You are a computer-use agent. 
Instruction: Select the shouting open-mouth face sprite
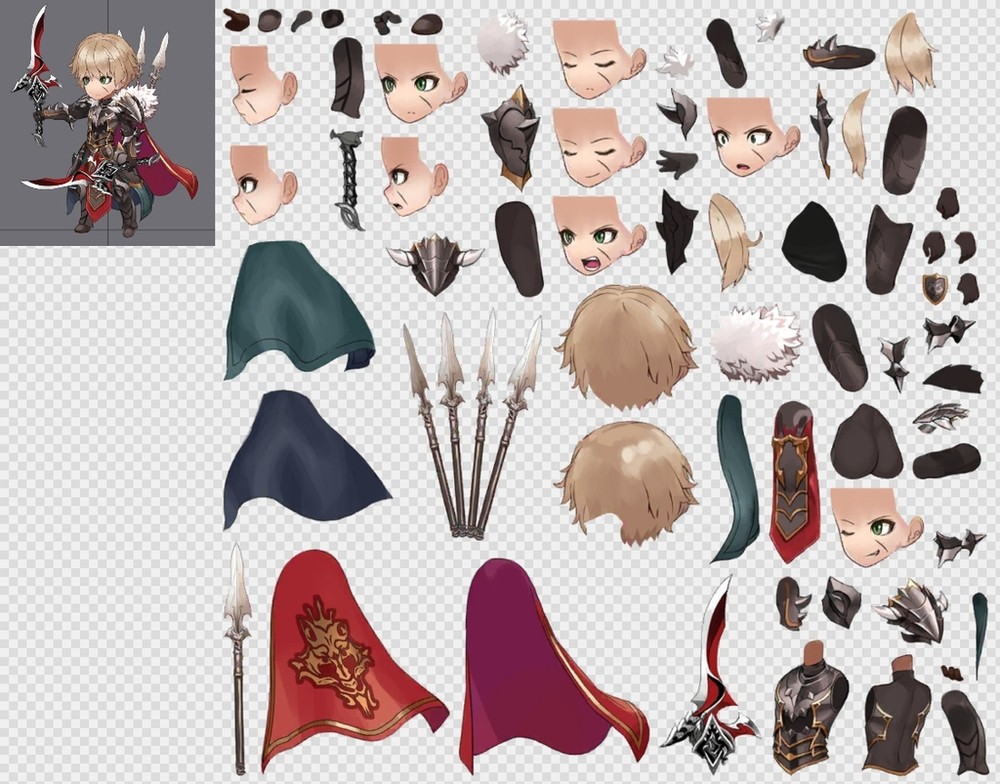(x=598, y=235)
